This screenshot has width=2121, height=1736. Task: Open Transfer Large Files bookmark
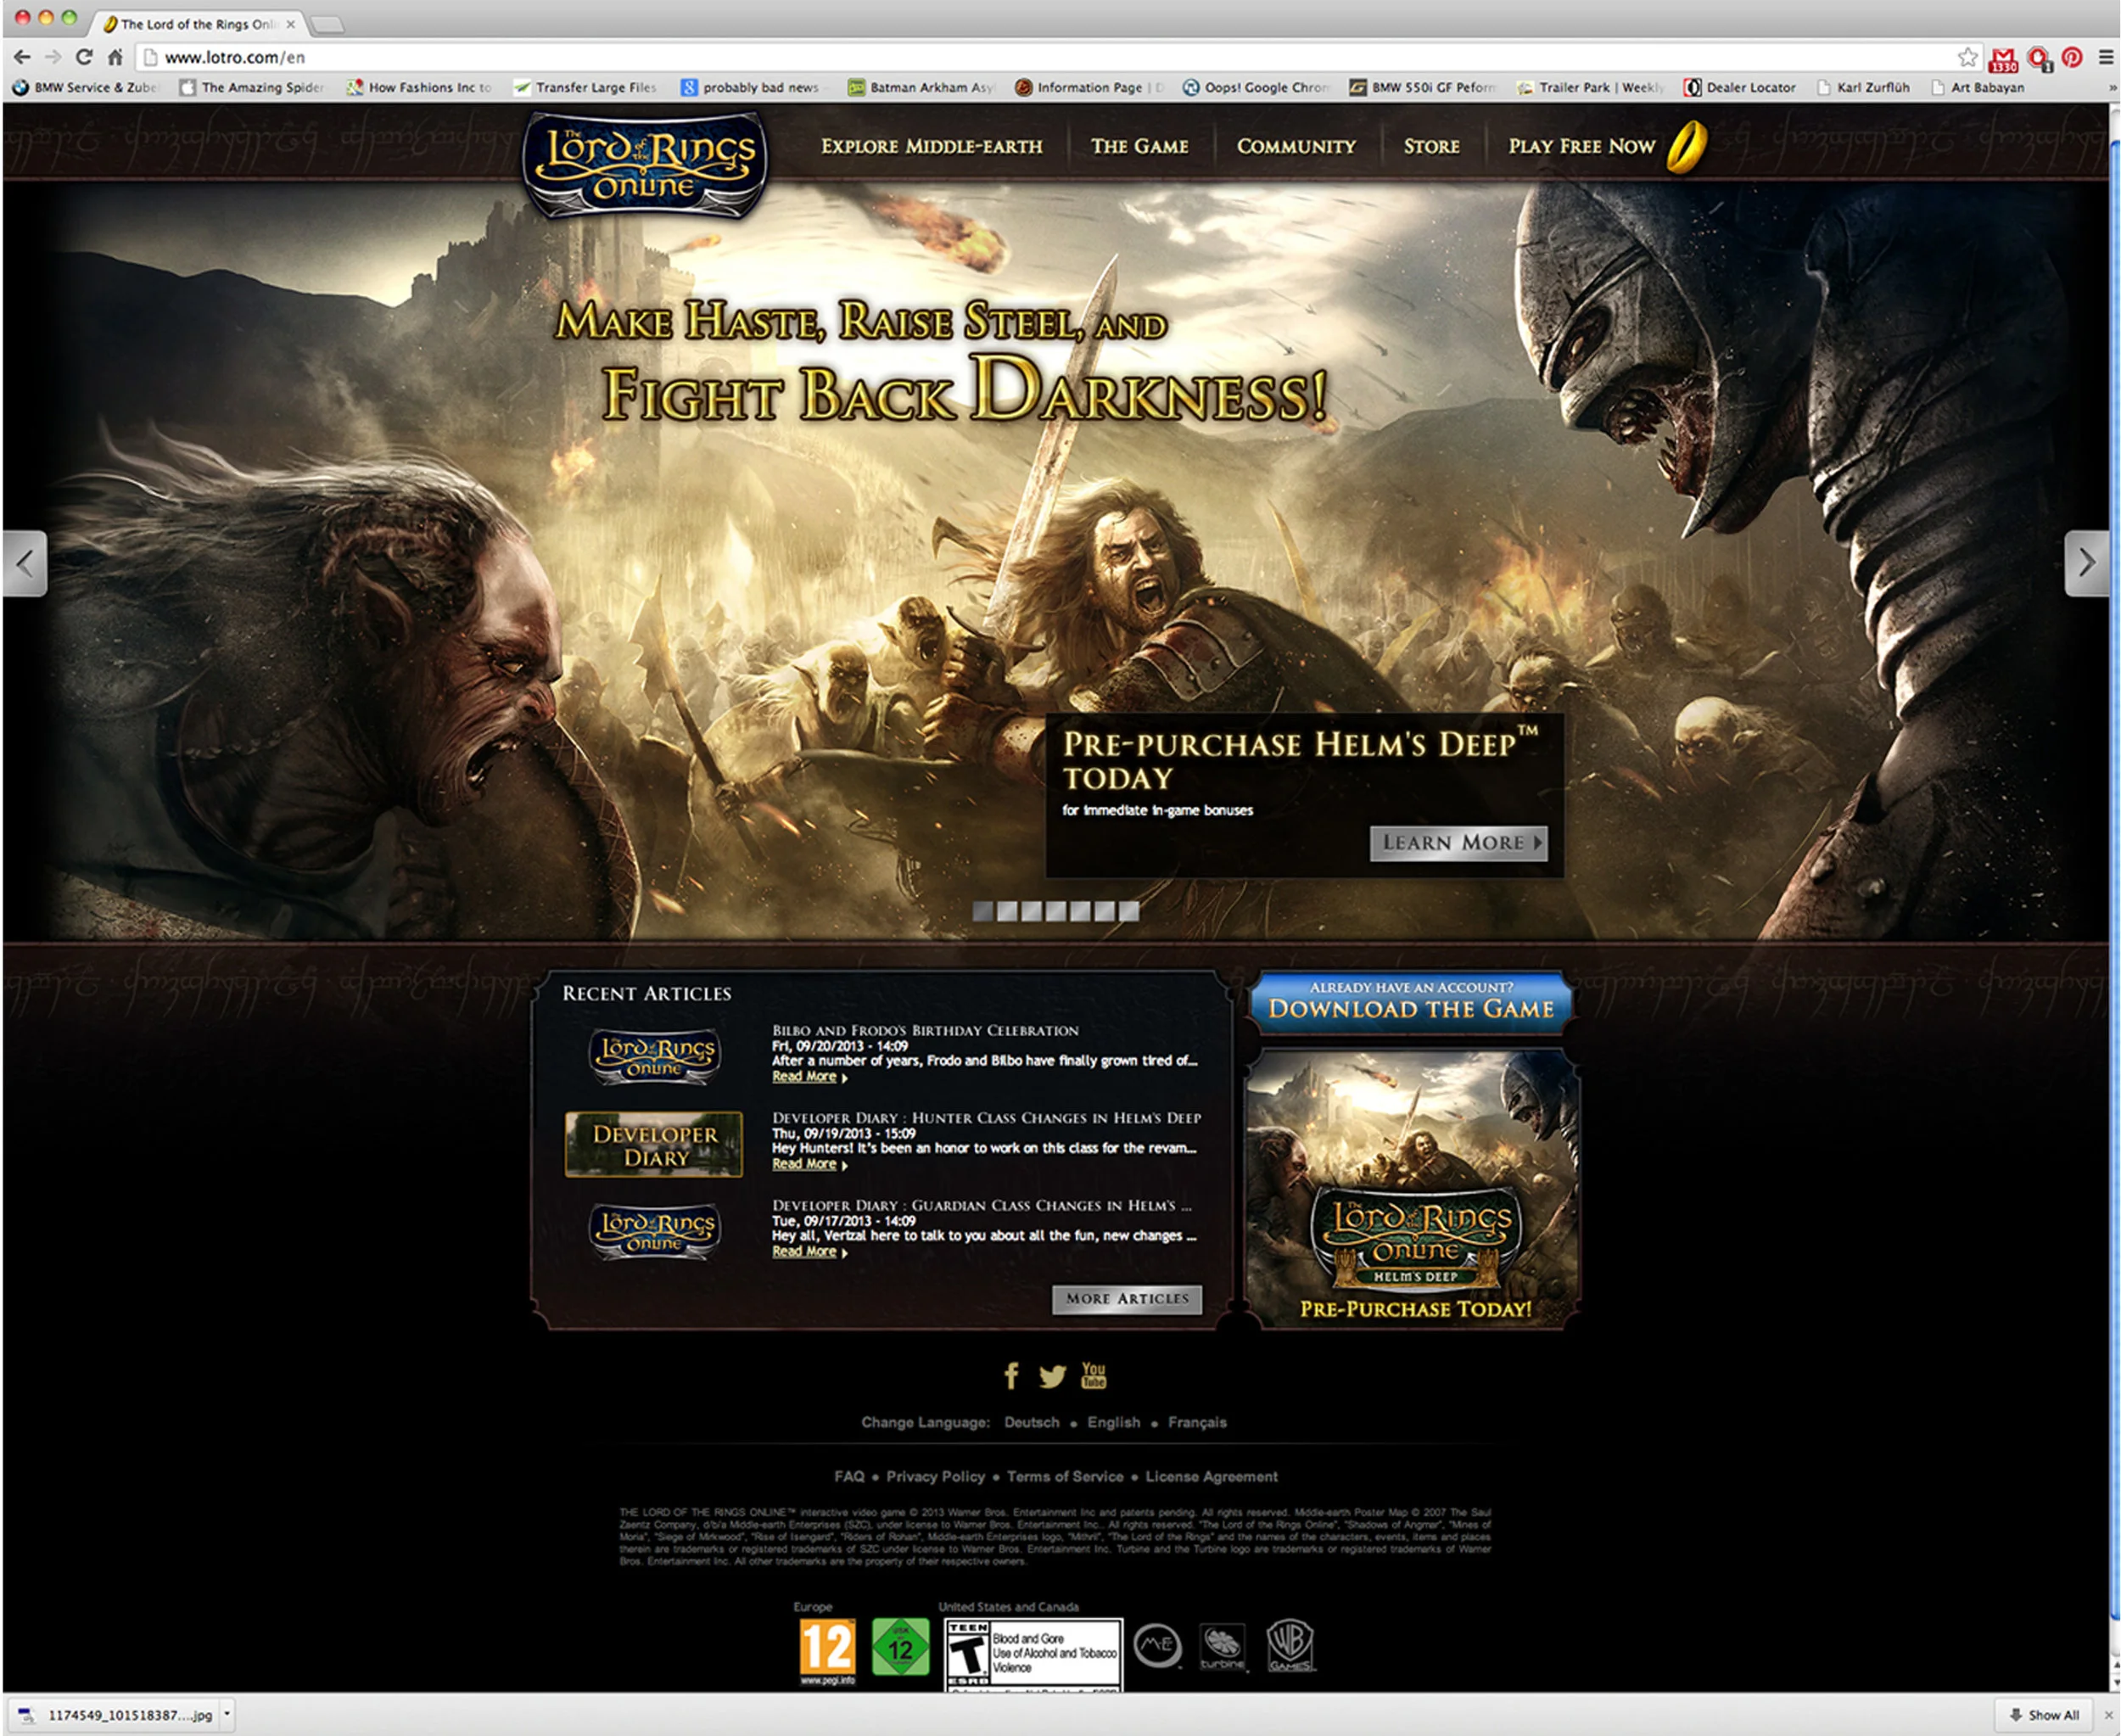[585, 87]
